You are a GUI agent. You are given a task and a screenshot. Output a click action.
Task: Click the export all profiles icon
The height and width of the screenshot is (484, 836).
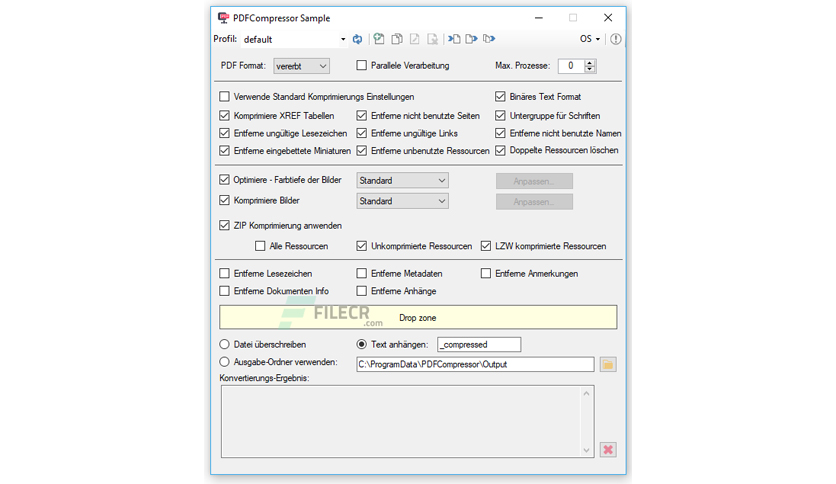click(489, 39)
